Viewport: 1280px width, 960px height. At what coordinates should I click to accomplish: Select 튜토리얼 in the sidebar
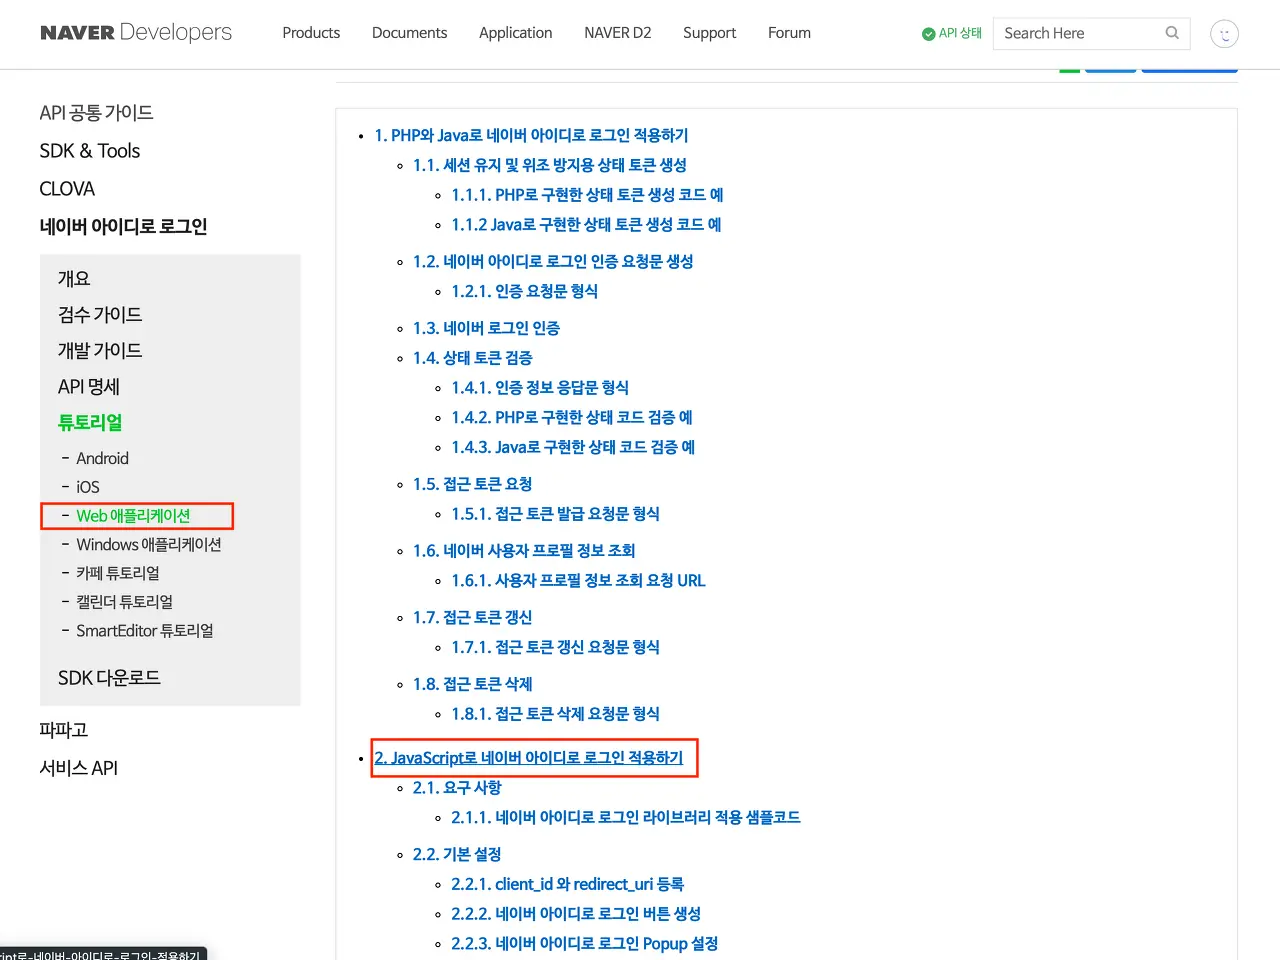(90, 423)
